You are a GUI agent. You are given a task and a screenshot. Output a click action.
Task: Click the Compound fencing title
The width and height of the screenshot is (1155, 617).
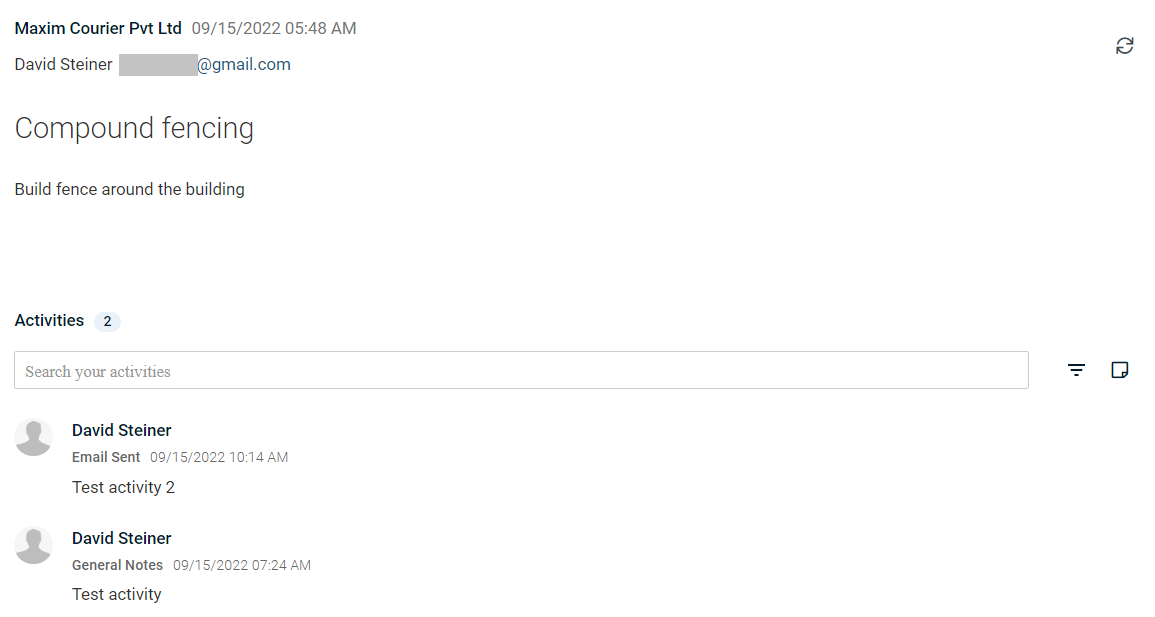(134, 128)
